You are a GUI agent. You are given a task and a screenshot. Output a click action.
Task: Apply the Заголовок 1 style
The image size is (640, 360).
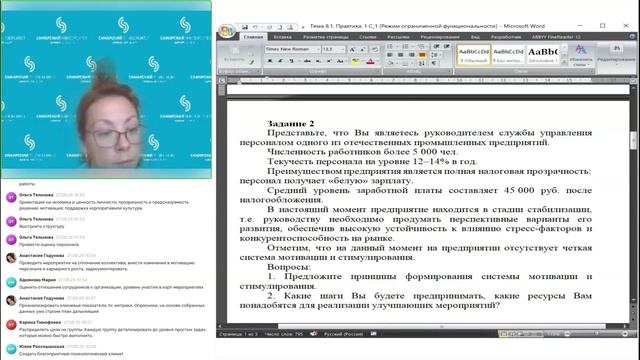click(542, 55)
